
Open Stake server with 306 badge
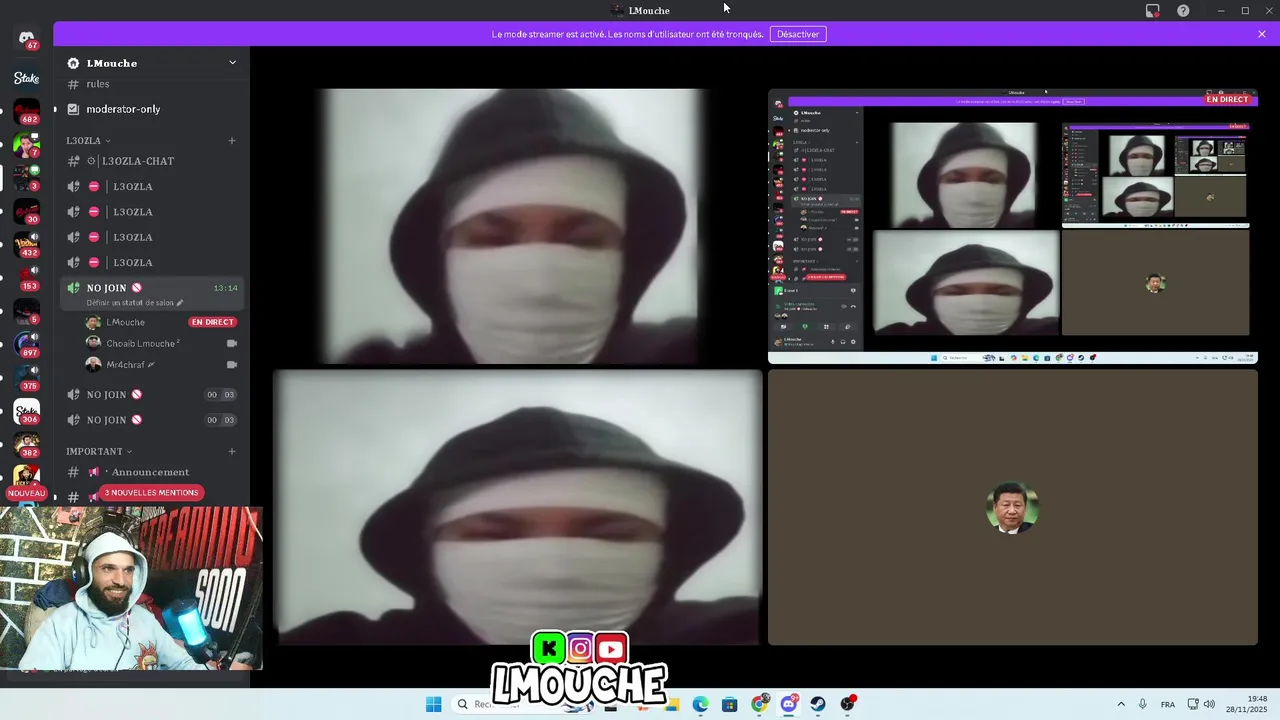27,412
